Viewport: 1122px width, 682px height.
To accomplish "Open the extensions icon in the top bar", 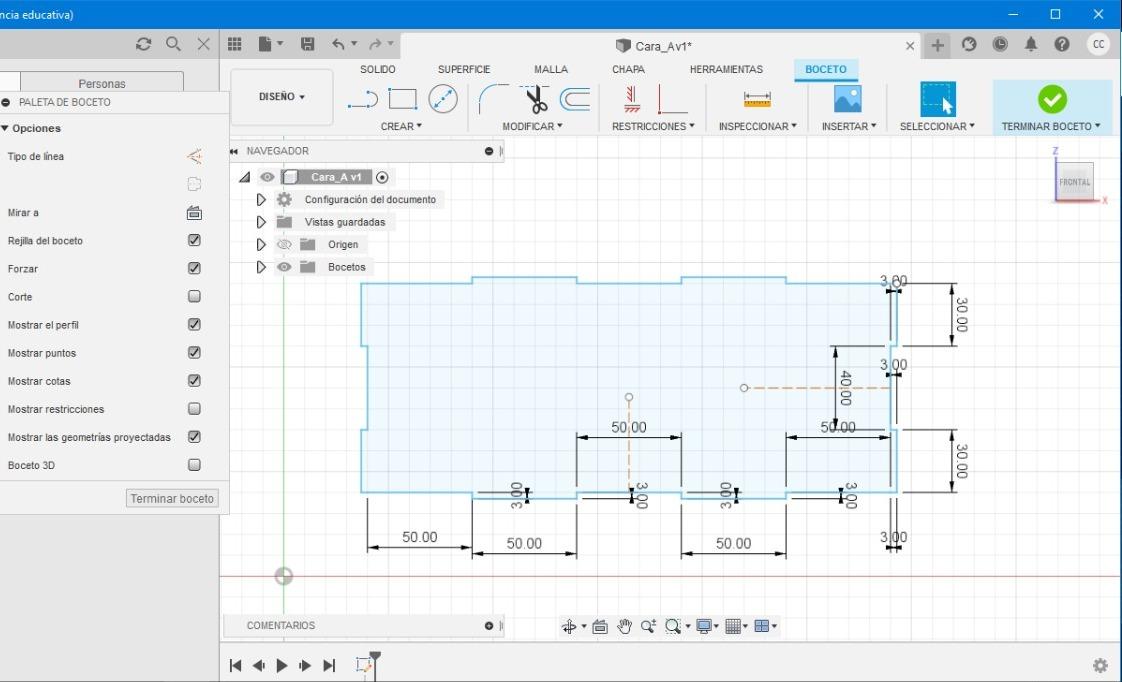I will 969,44.
